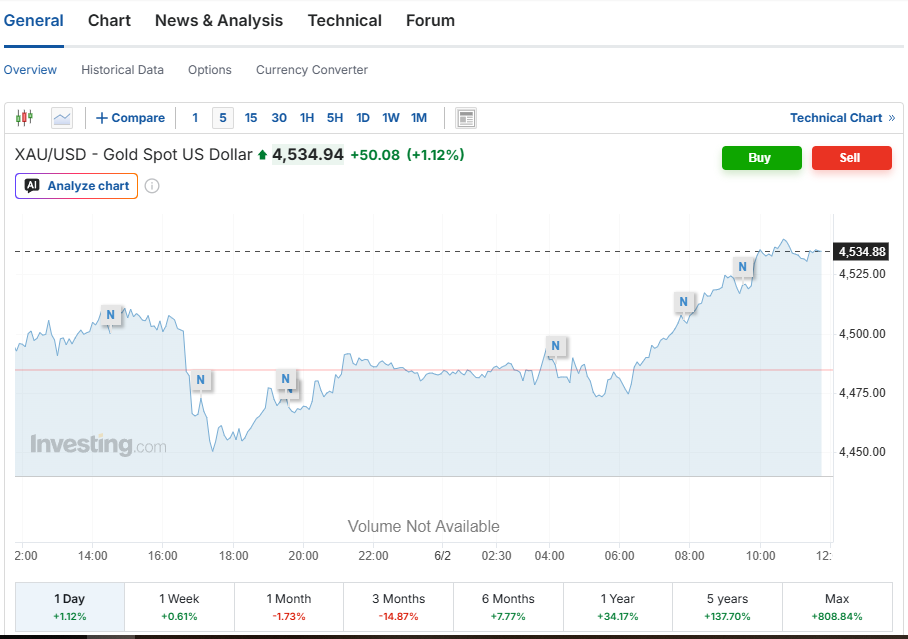The width and height of the screenshot is (908, 639).
Task: Open the news marker N near 08:00
Action: (x=683, y=302)
